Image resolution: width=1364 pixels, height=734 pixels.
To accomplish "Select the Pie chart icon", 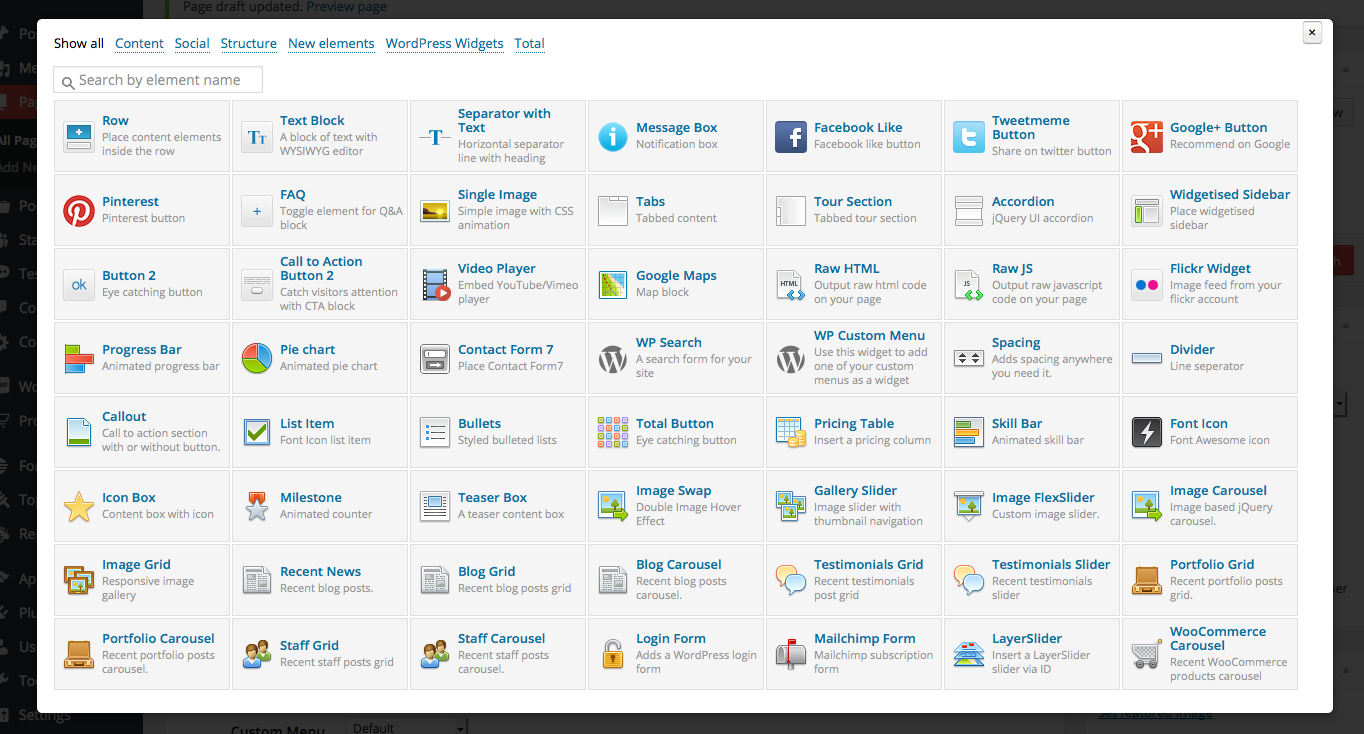I will 257,358.
